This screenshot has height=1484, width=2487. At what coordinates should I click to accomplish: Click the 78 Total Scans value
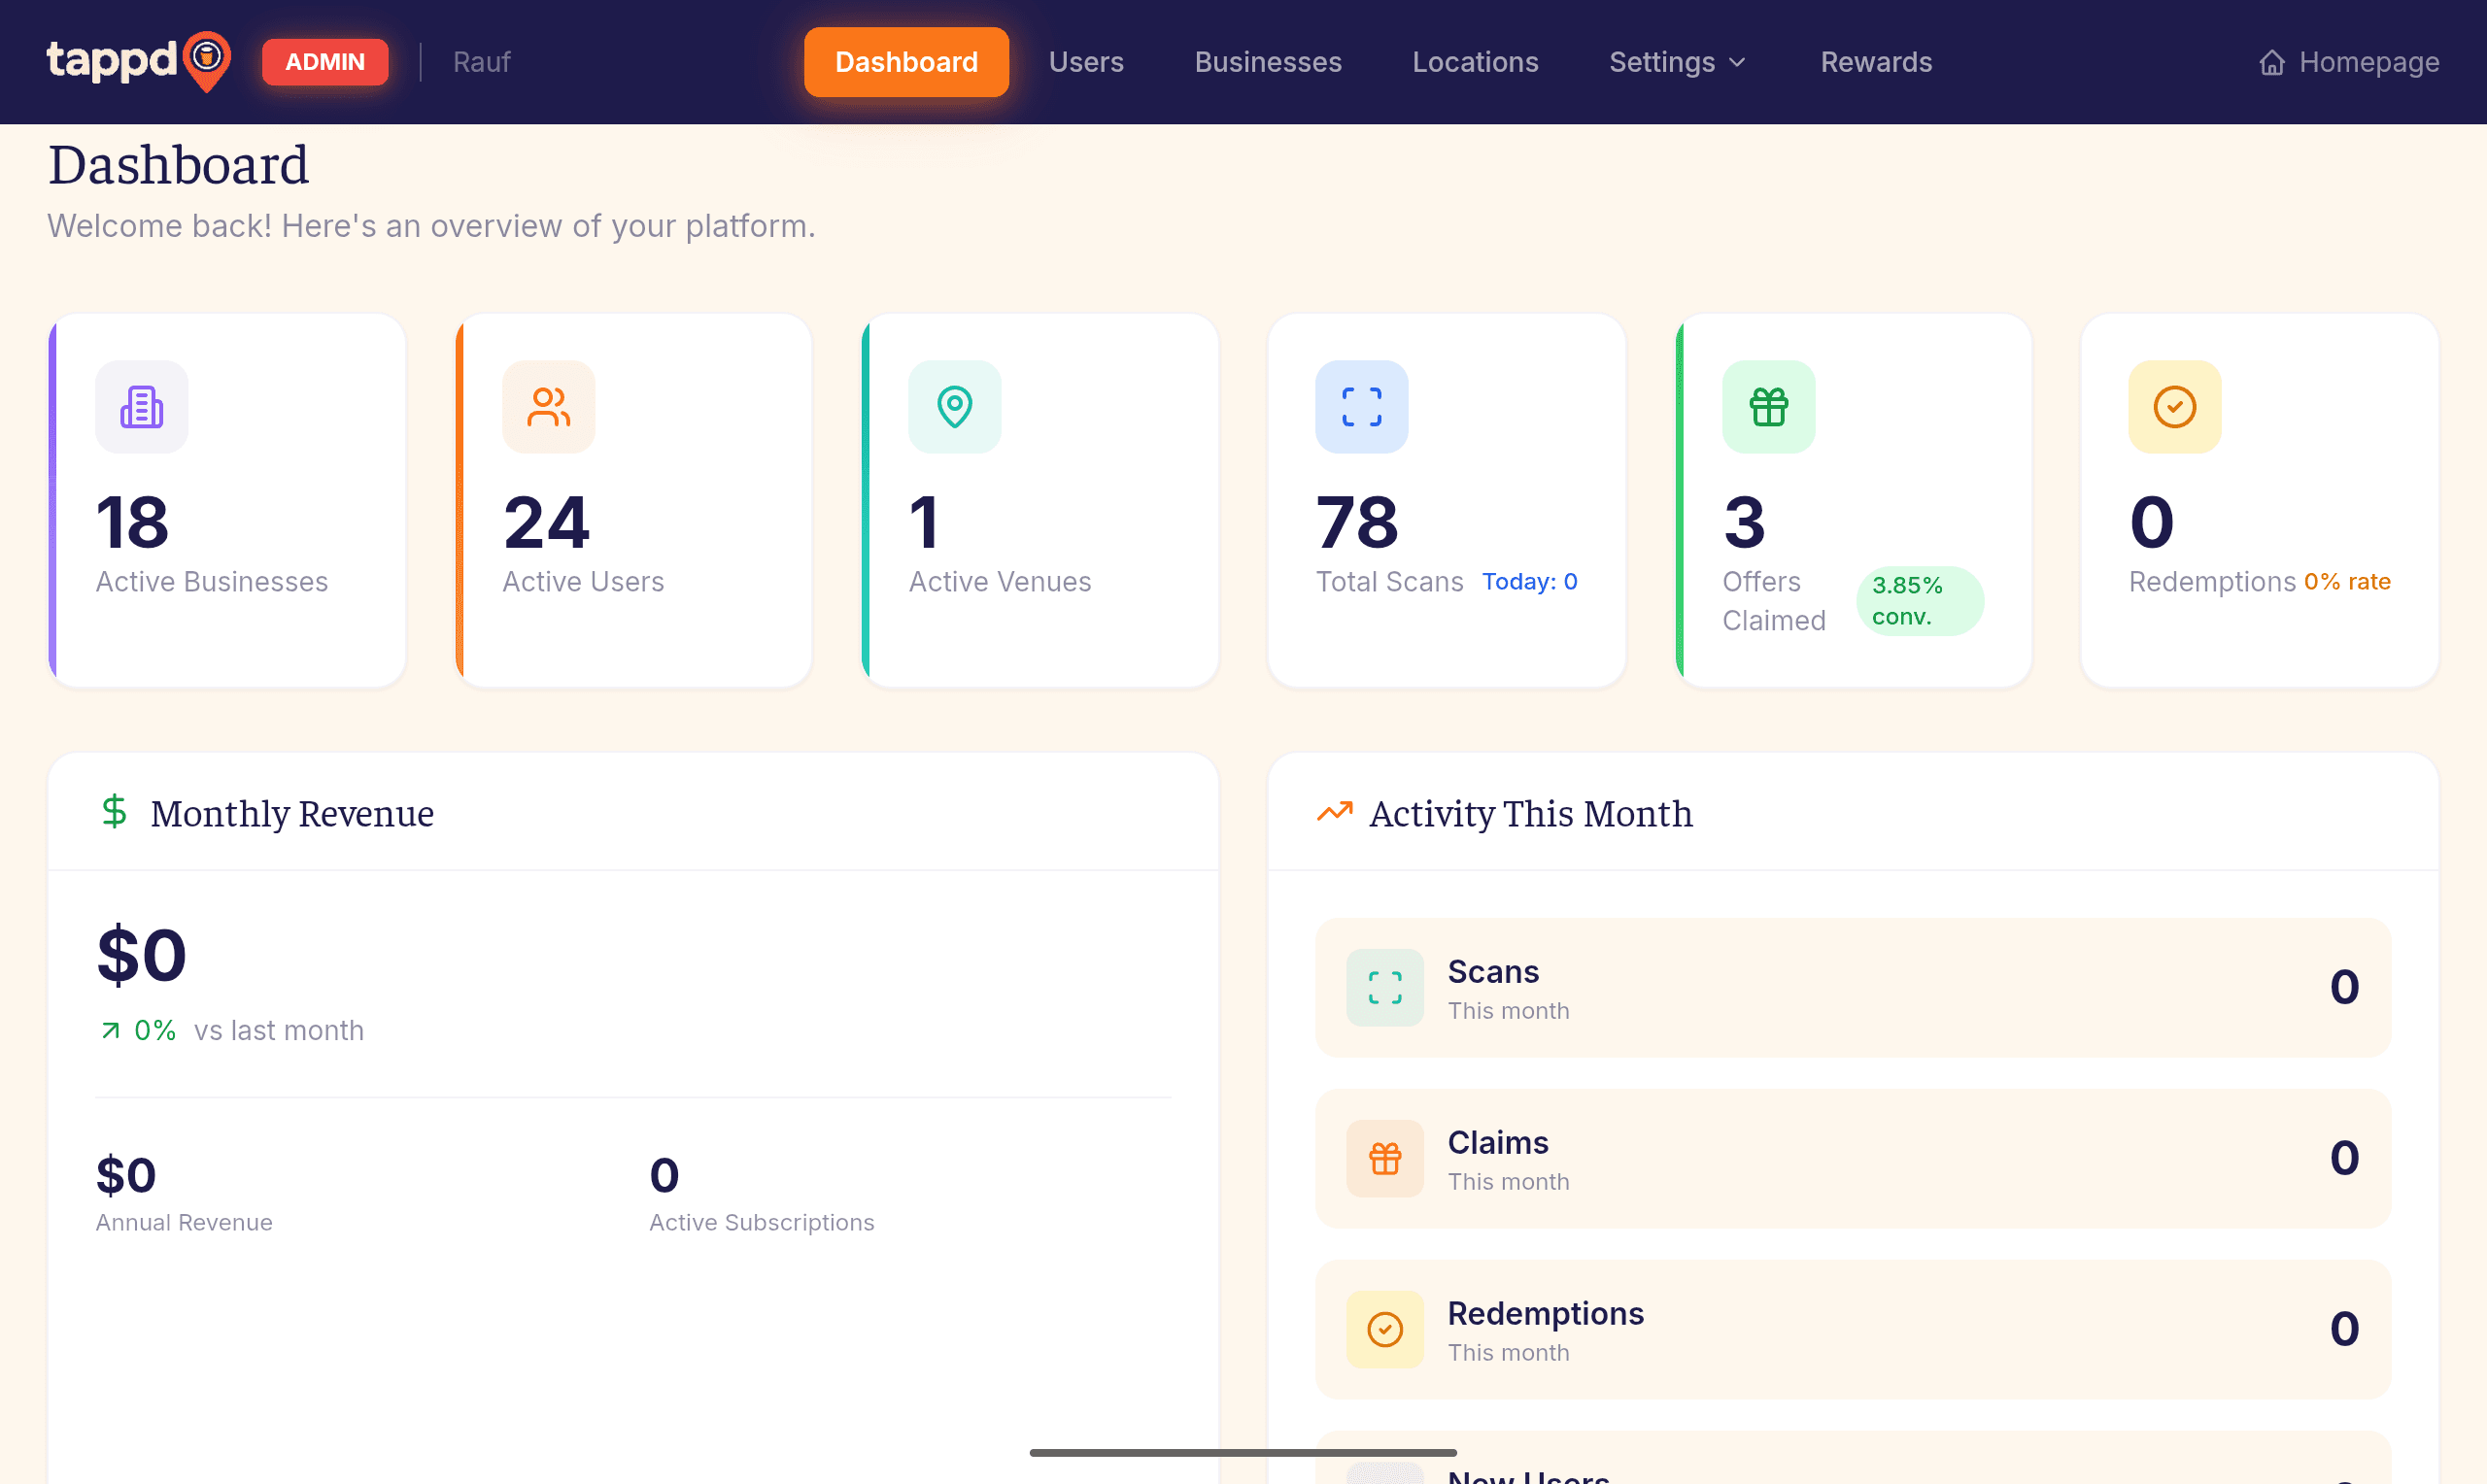point(1357,523)
